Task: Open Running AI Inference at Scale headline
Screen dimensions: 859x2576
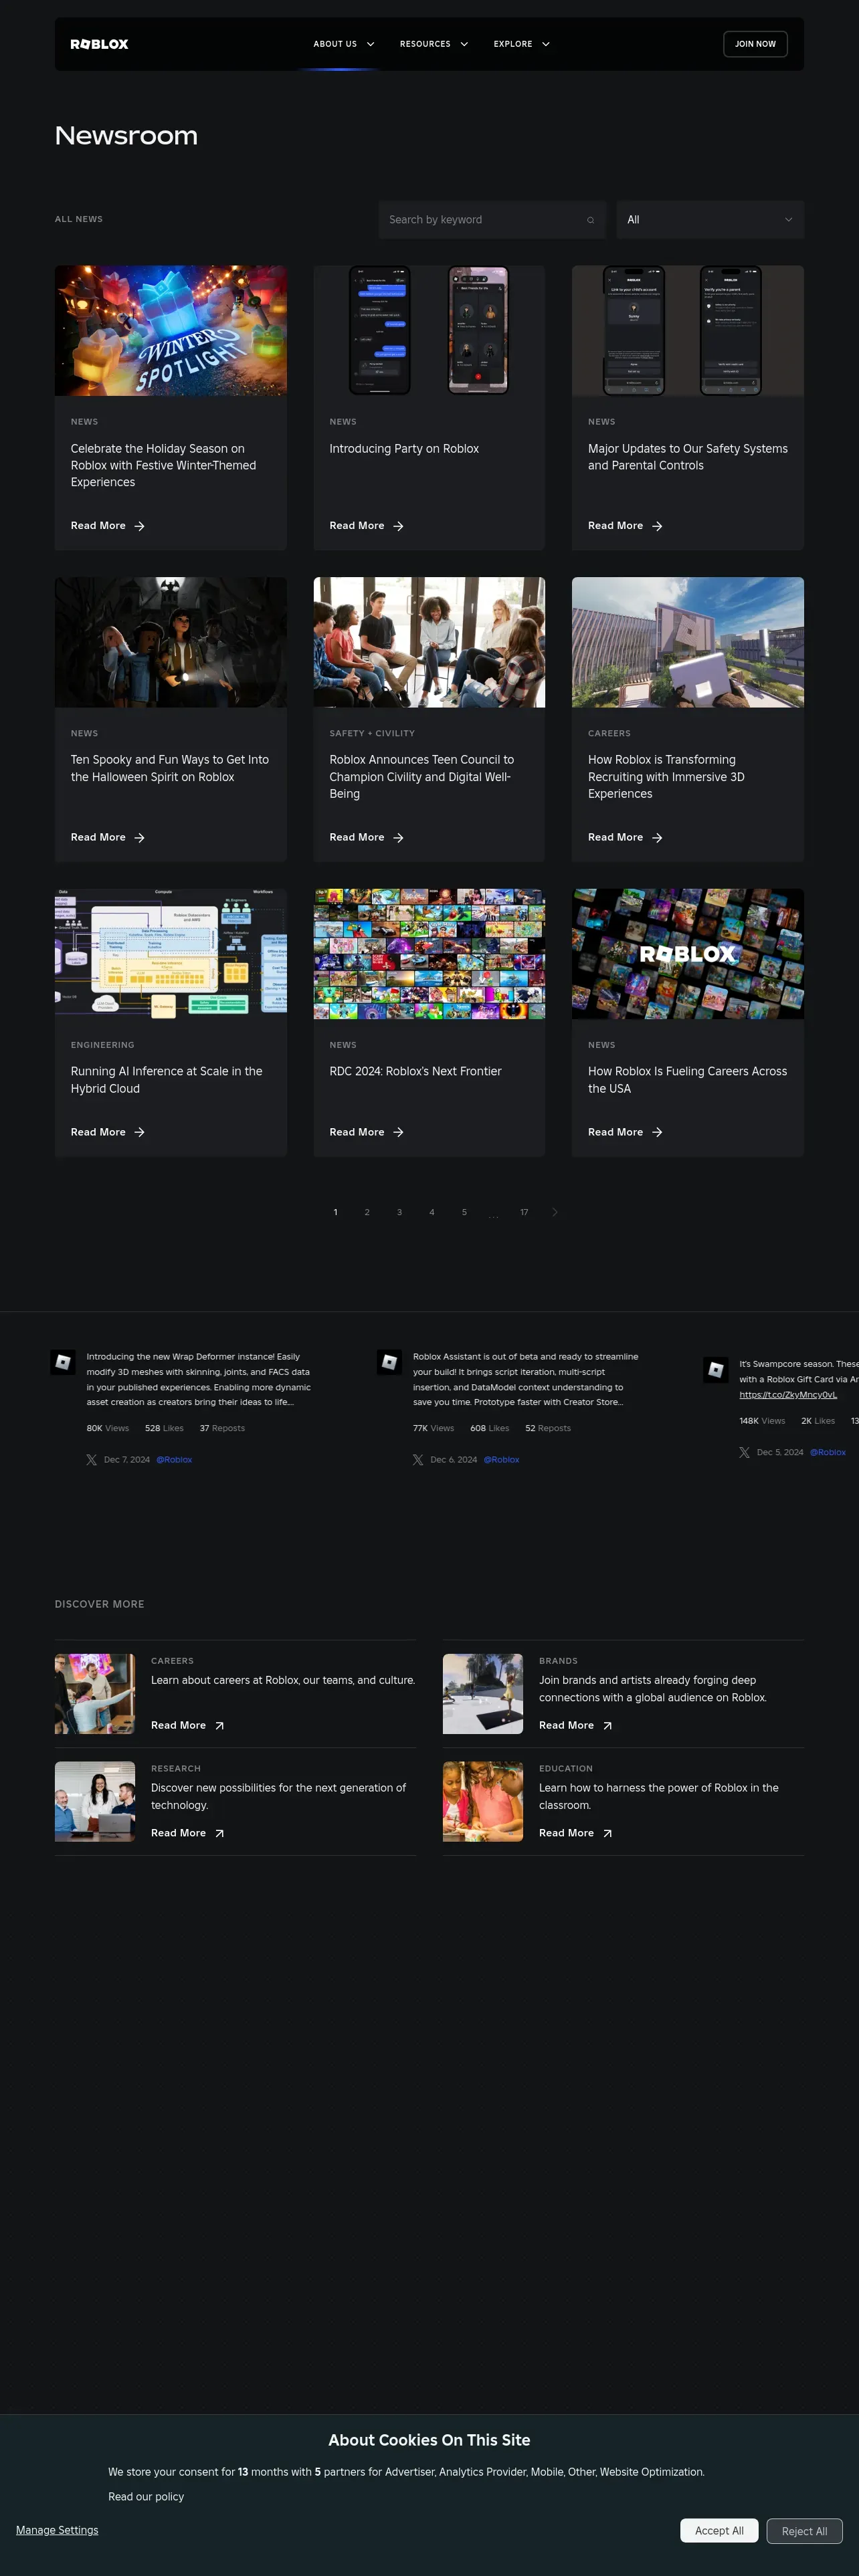Action: tap(167, 1080)
